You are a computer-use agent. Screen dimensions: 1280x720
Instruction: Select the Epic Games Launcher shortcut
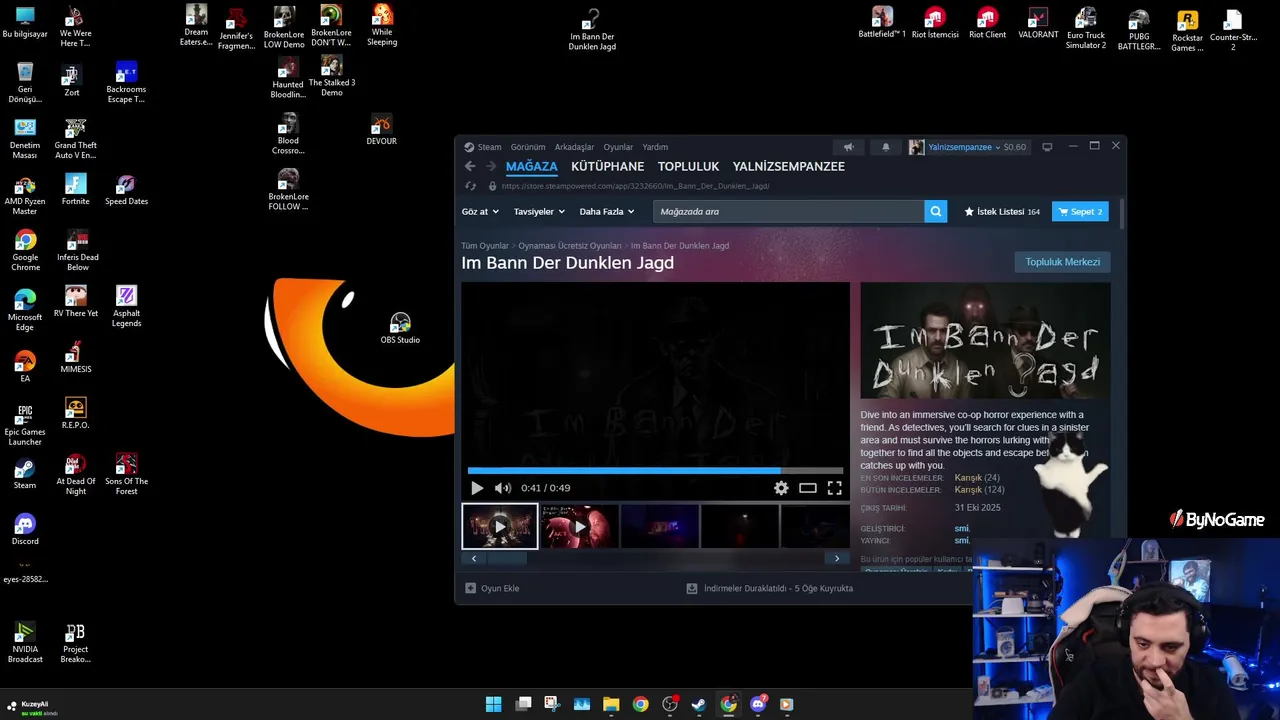point(25,424)
